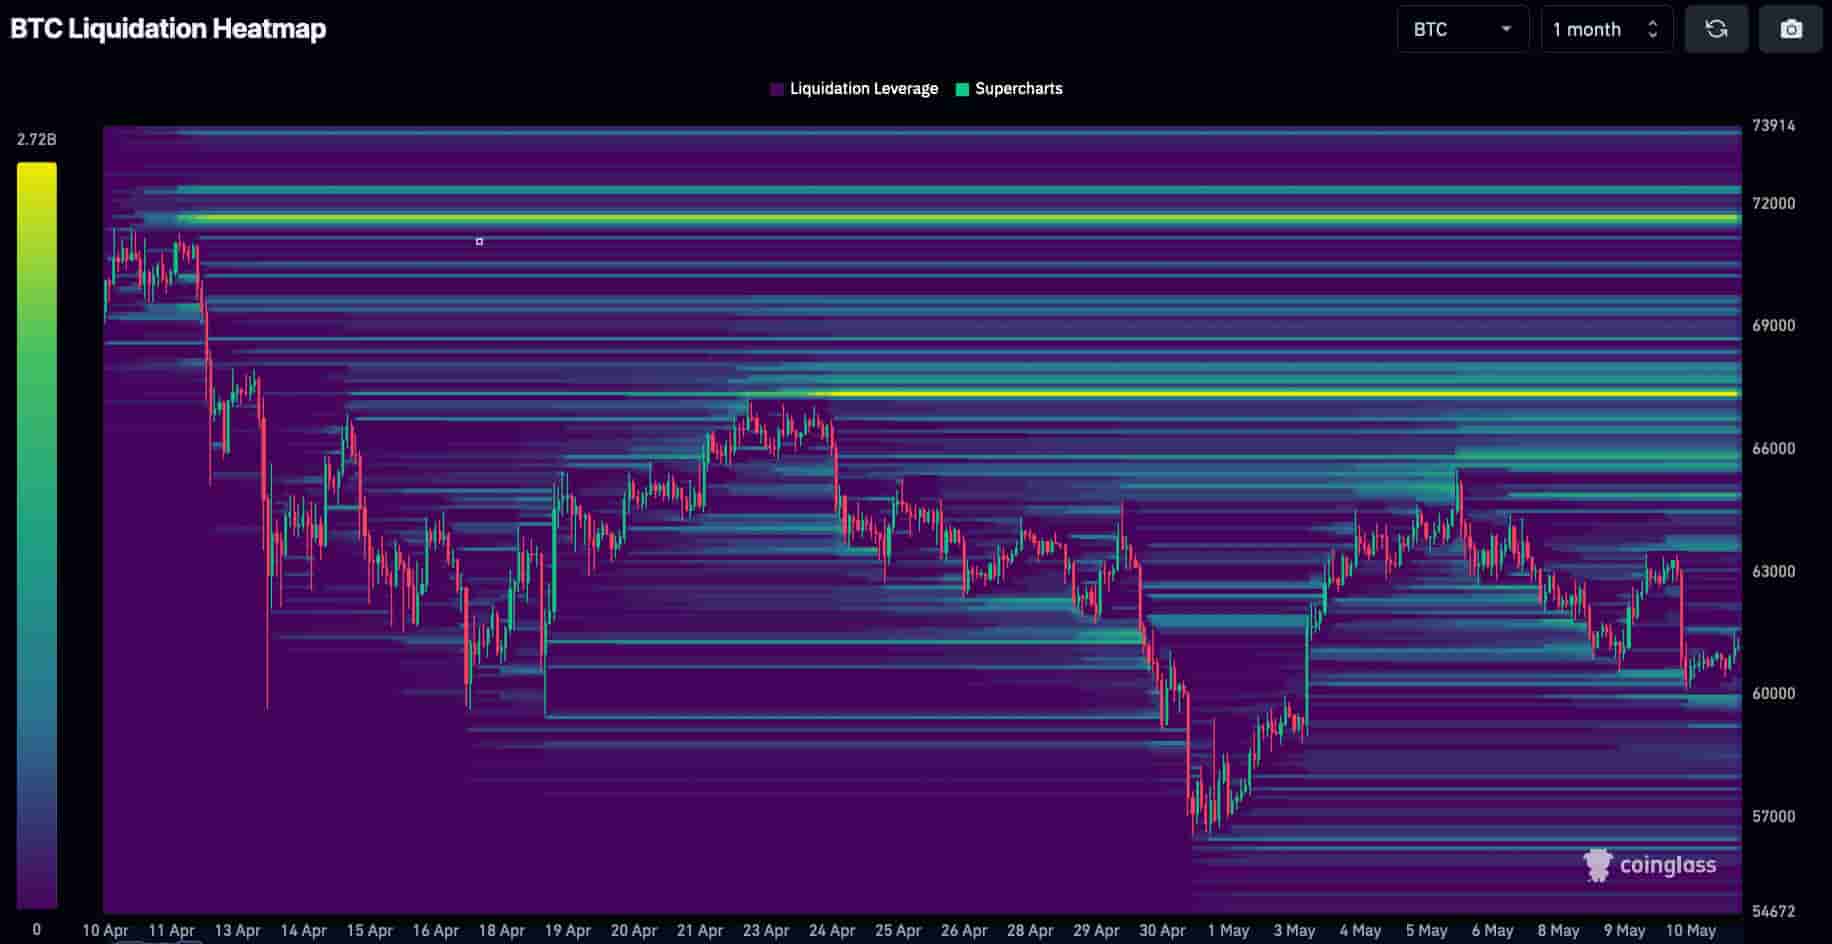The height and width of the screenshot is (944, 1832).
Task: Click the refresh chart data icon
Action: [x=1716, y=29]
